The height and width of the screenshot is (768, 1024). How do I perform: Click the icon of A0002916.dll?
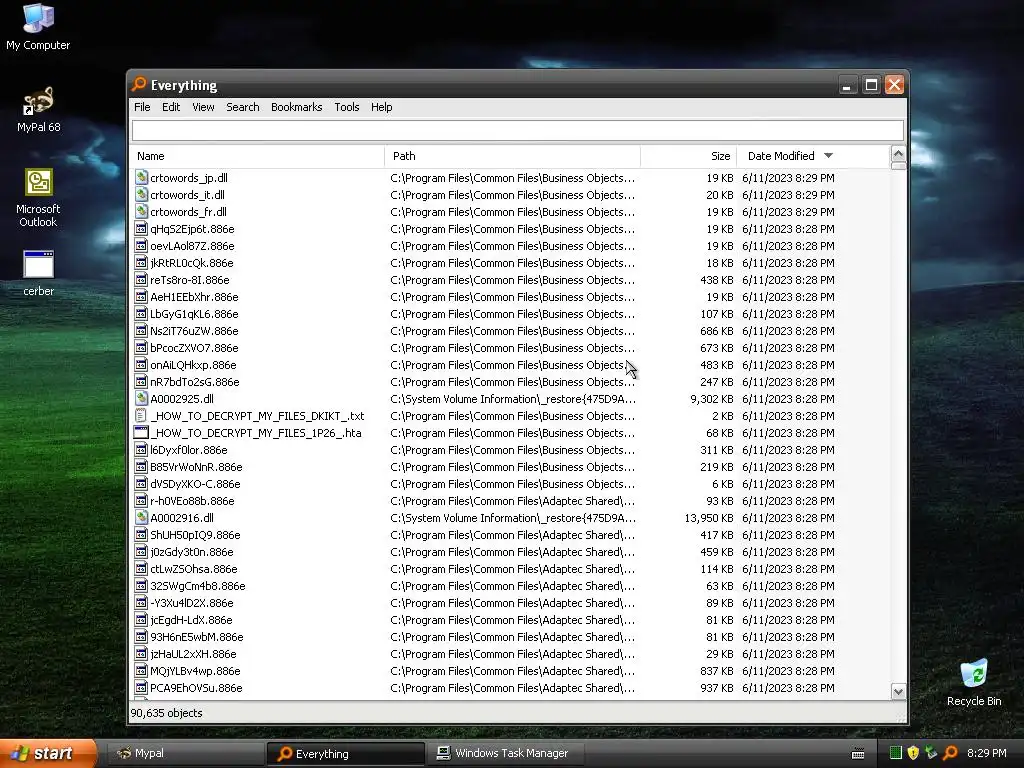tap(141, 517)
